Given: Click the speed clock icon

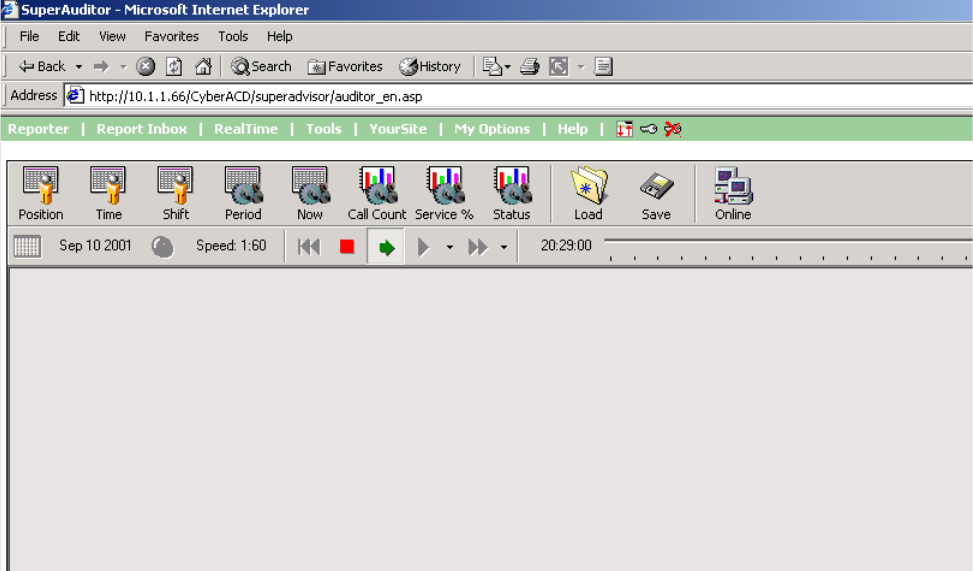Looking at the screenshot, I should 163,246.
